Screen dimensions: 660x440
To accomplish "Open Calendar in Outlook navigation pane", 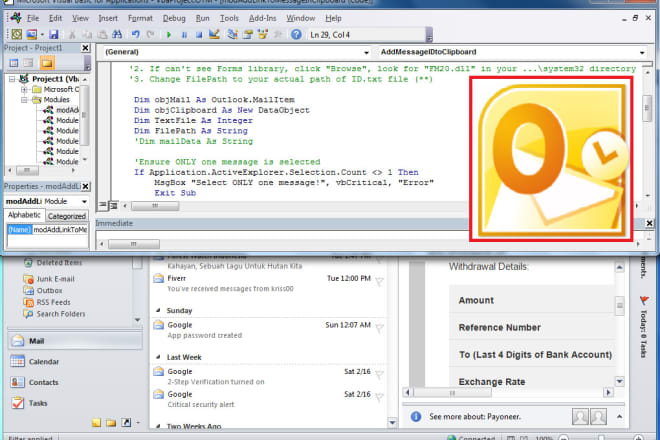I will (x=75, y=361).
